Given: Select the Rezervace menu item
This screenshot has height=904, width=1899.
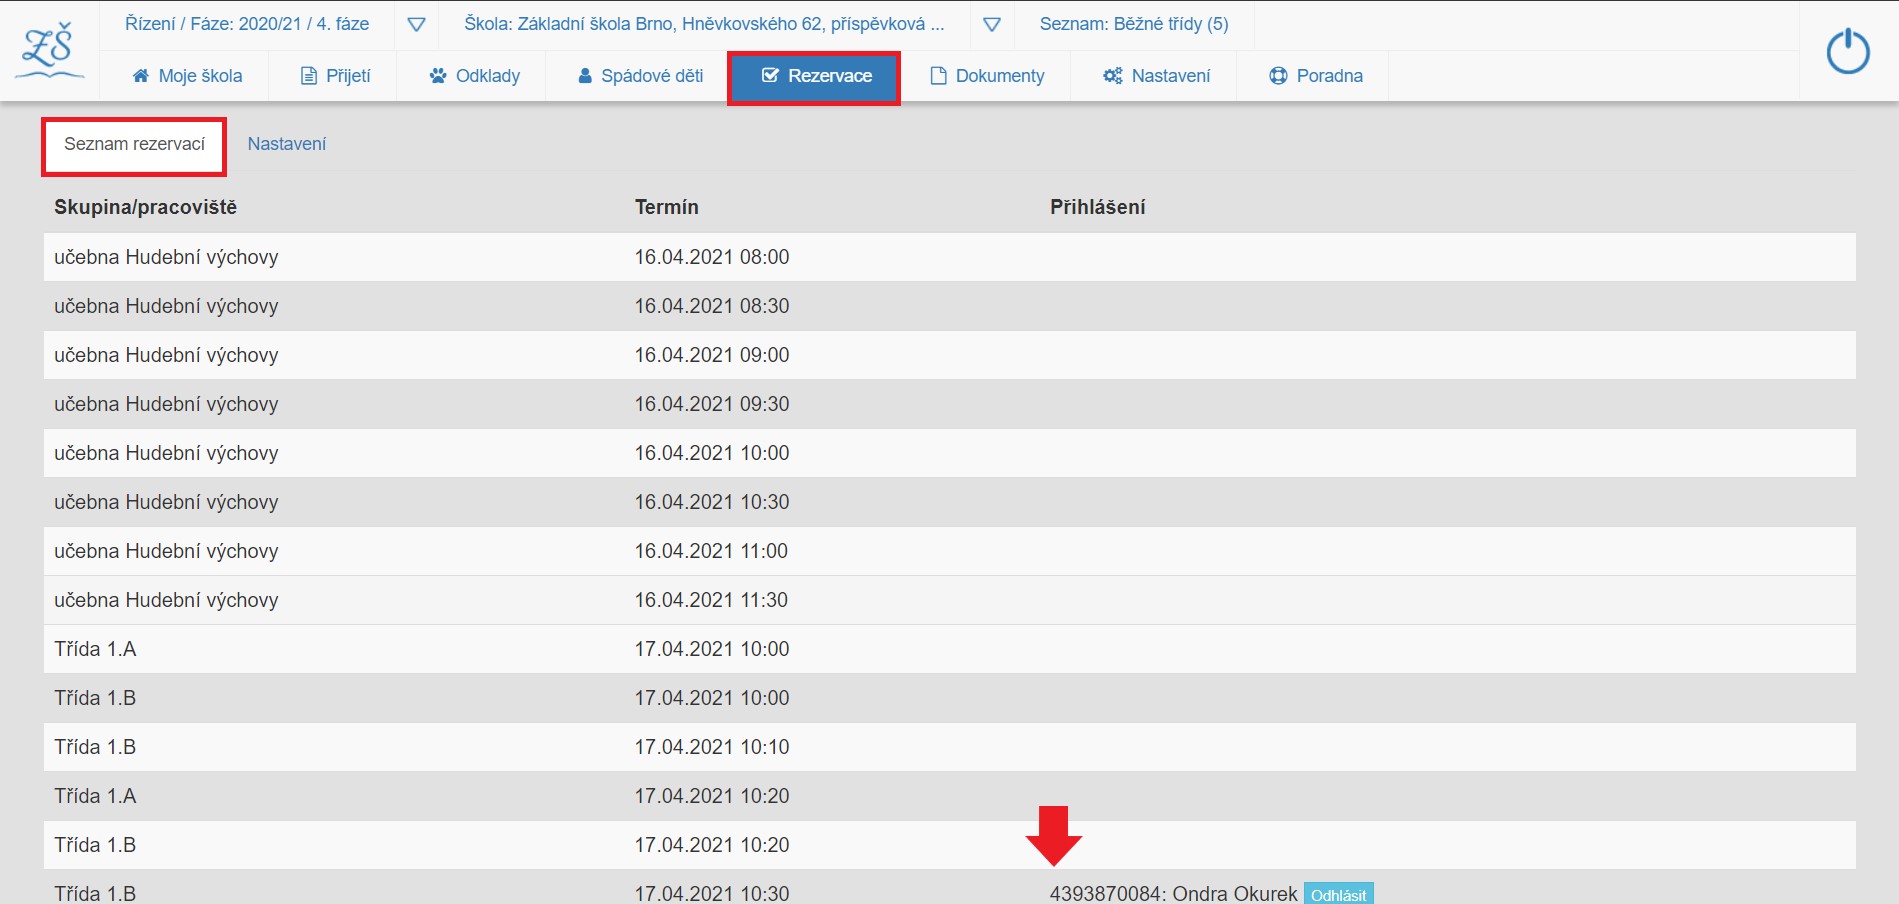Looking at the screenshot, I should coord(814,77).
